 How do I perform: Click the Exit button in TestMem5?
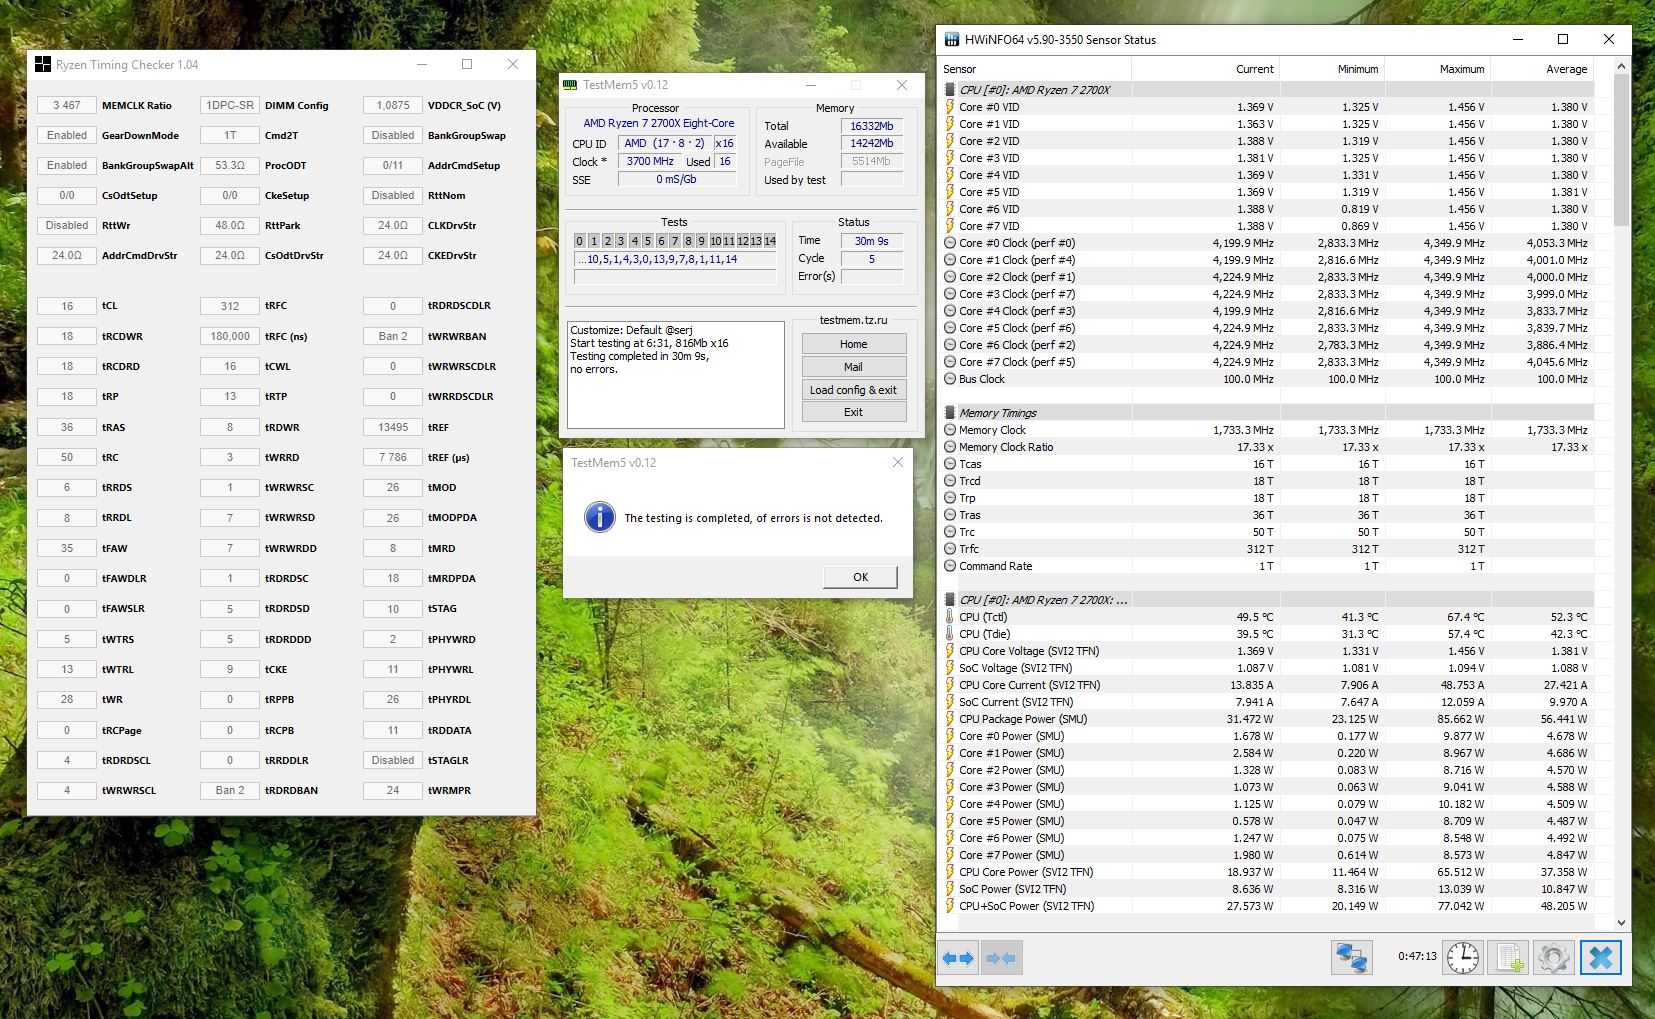pyautogui.click(x=854, y=412)
